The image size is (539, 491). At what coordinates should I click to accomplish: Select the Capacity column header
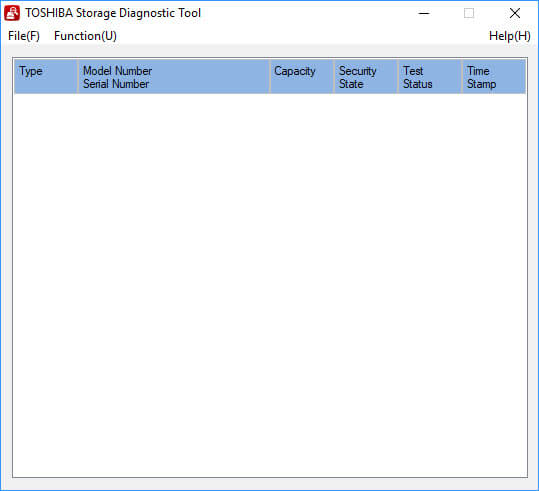coord(301,76)
